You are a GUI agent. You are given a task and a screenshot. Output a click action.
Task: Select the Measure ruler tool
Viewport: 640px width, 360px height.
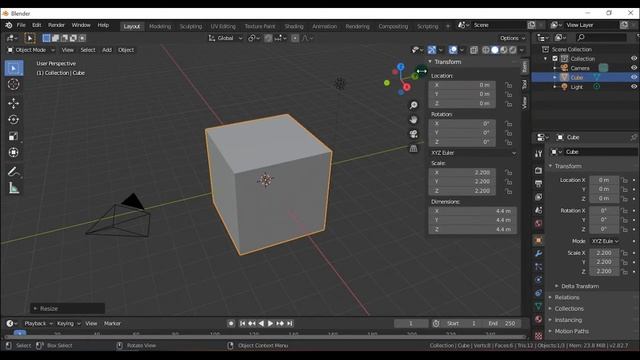click(x=13, y=188)
